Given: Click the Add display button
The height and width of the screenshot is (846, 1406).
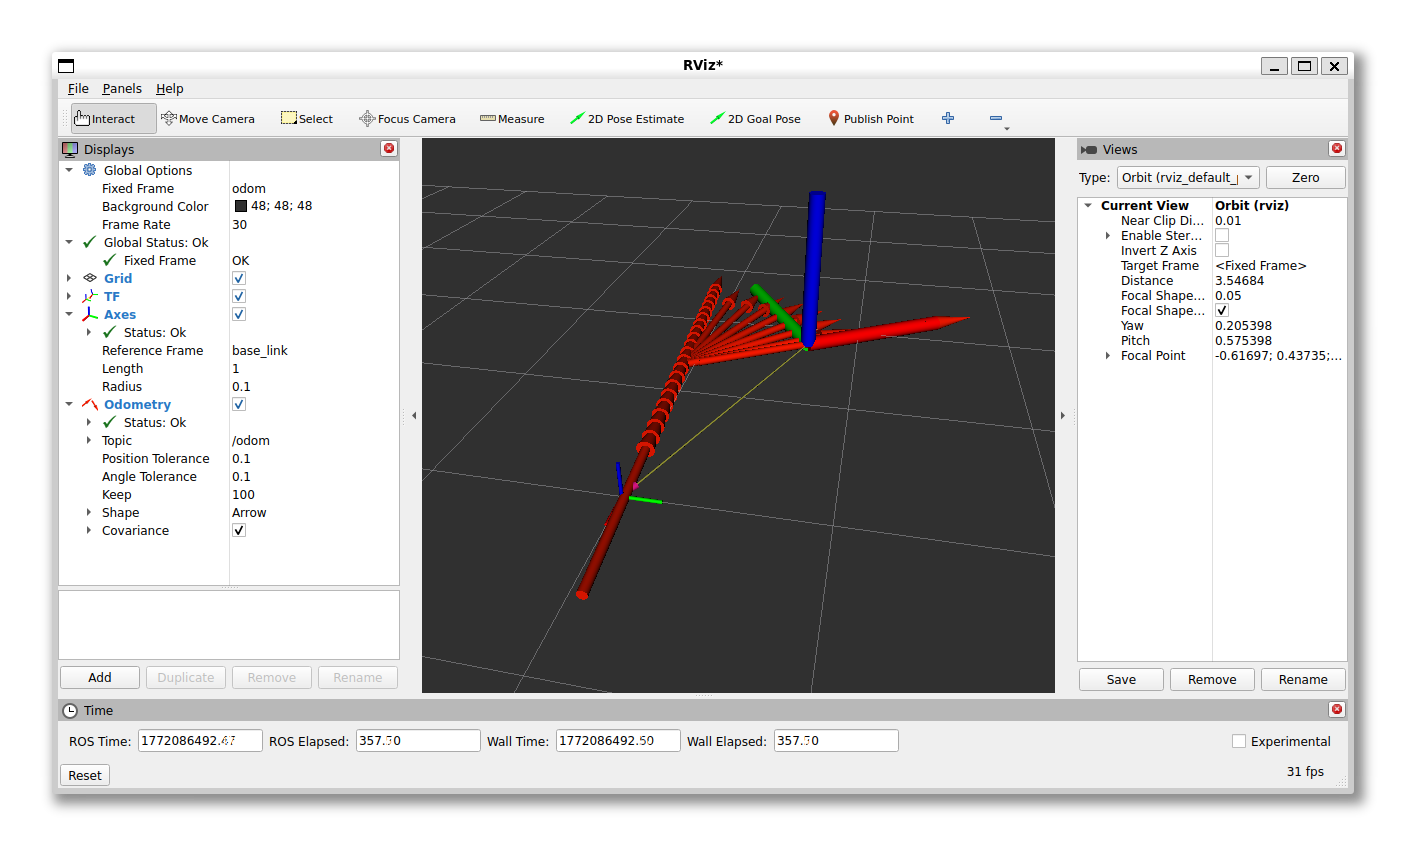Looking at the screenshot, I should 100,678.
